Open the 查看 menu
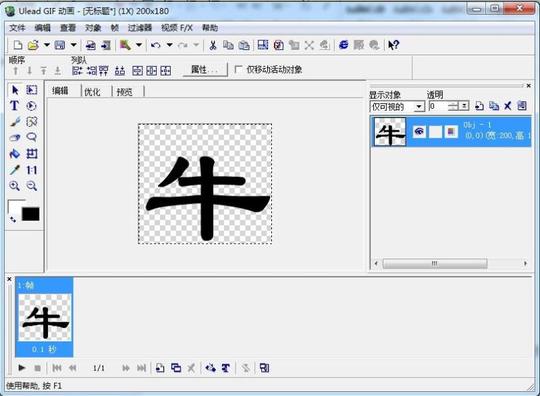Image resolution: width=540 pixels, height=396 pixels. (68, 28)
